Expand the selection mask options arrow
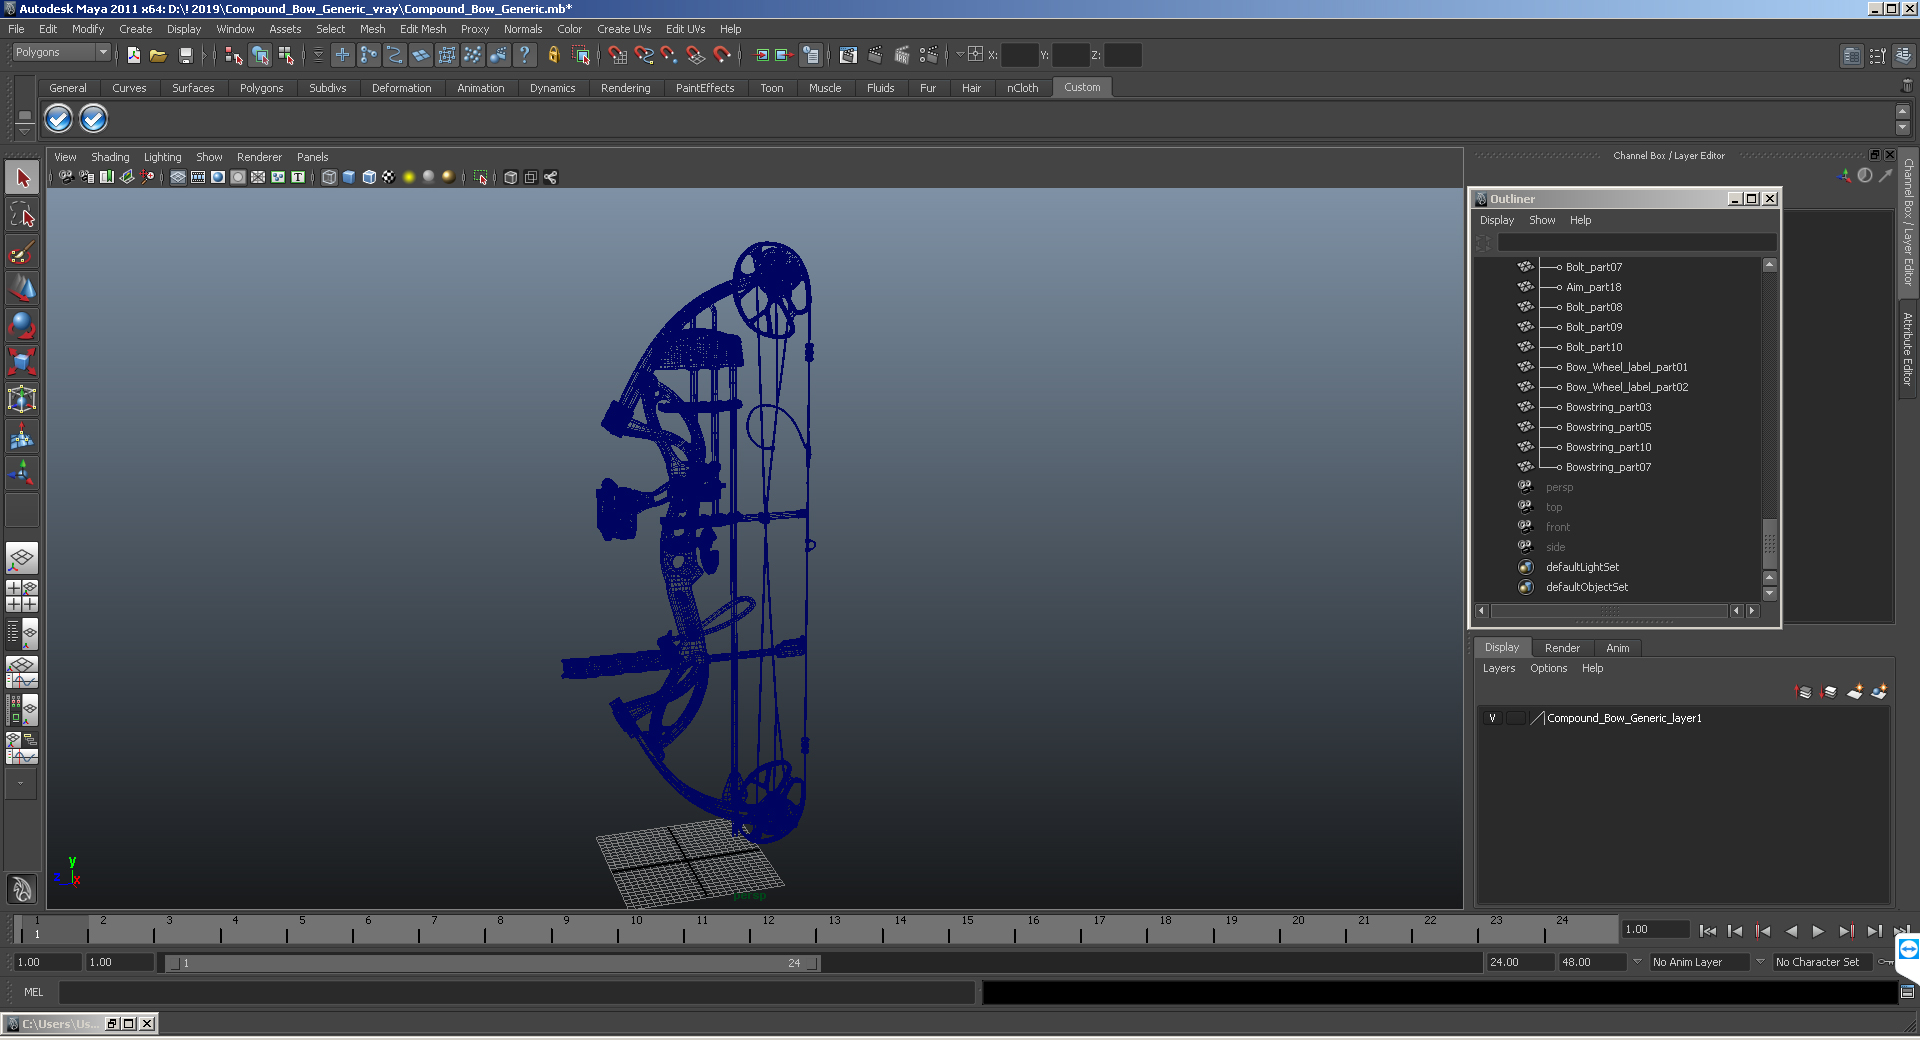 (318, 55)
